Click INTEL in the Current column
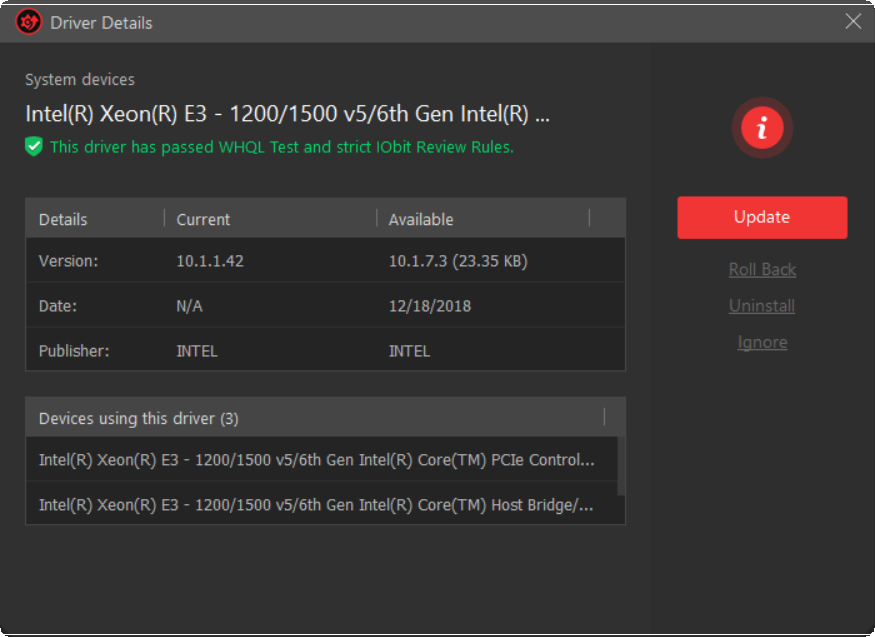This screenshot has height=637, width=875. [x=197, y=351]
